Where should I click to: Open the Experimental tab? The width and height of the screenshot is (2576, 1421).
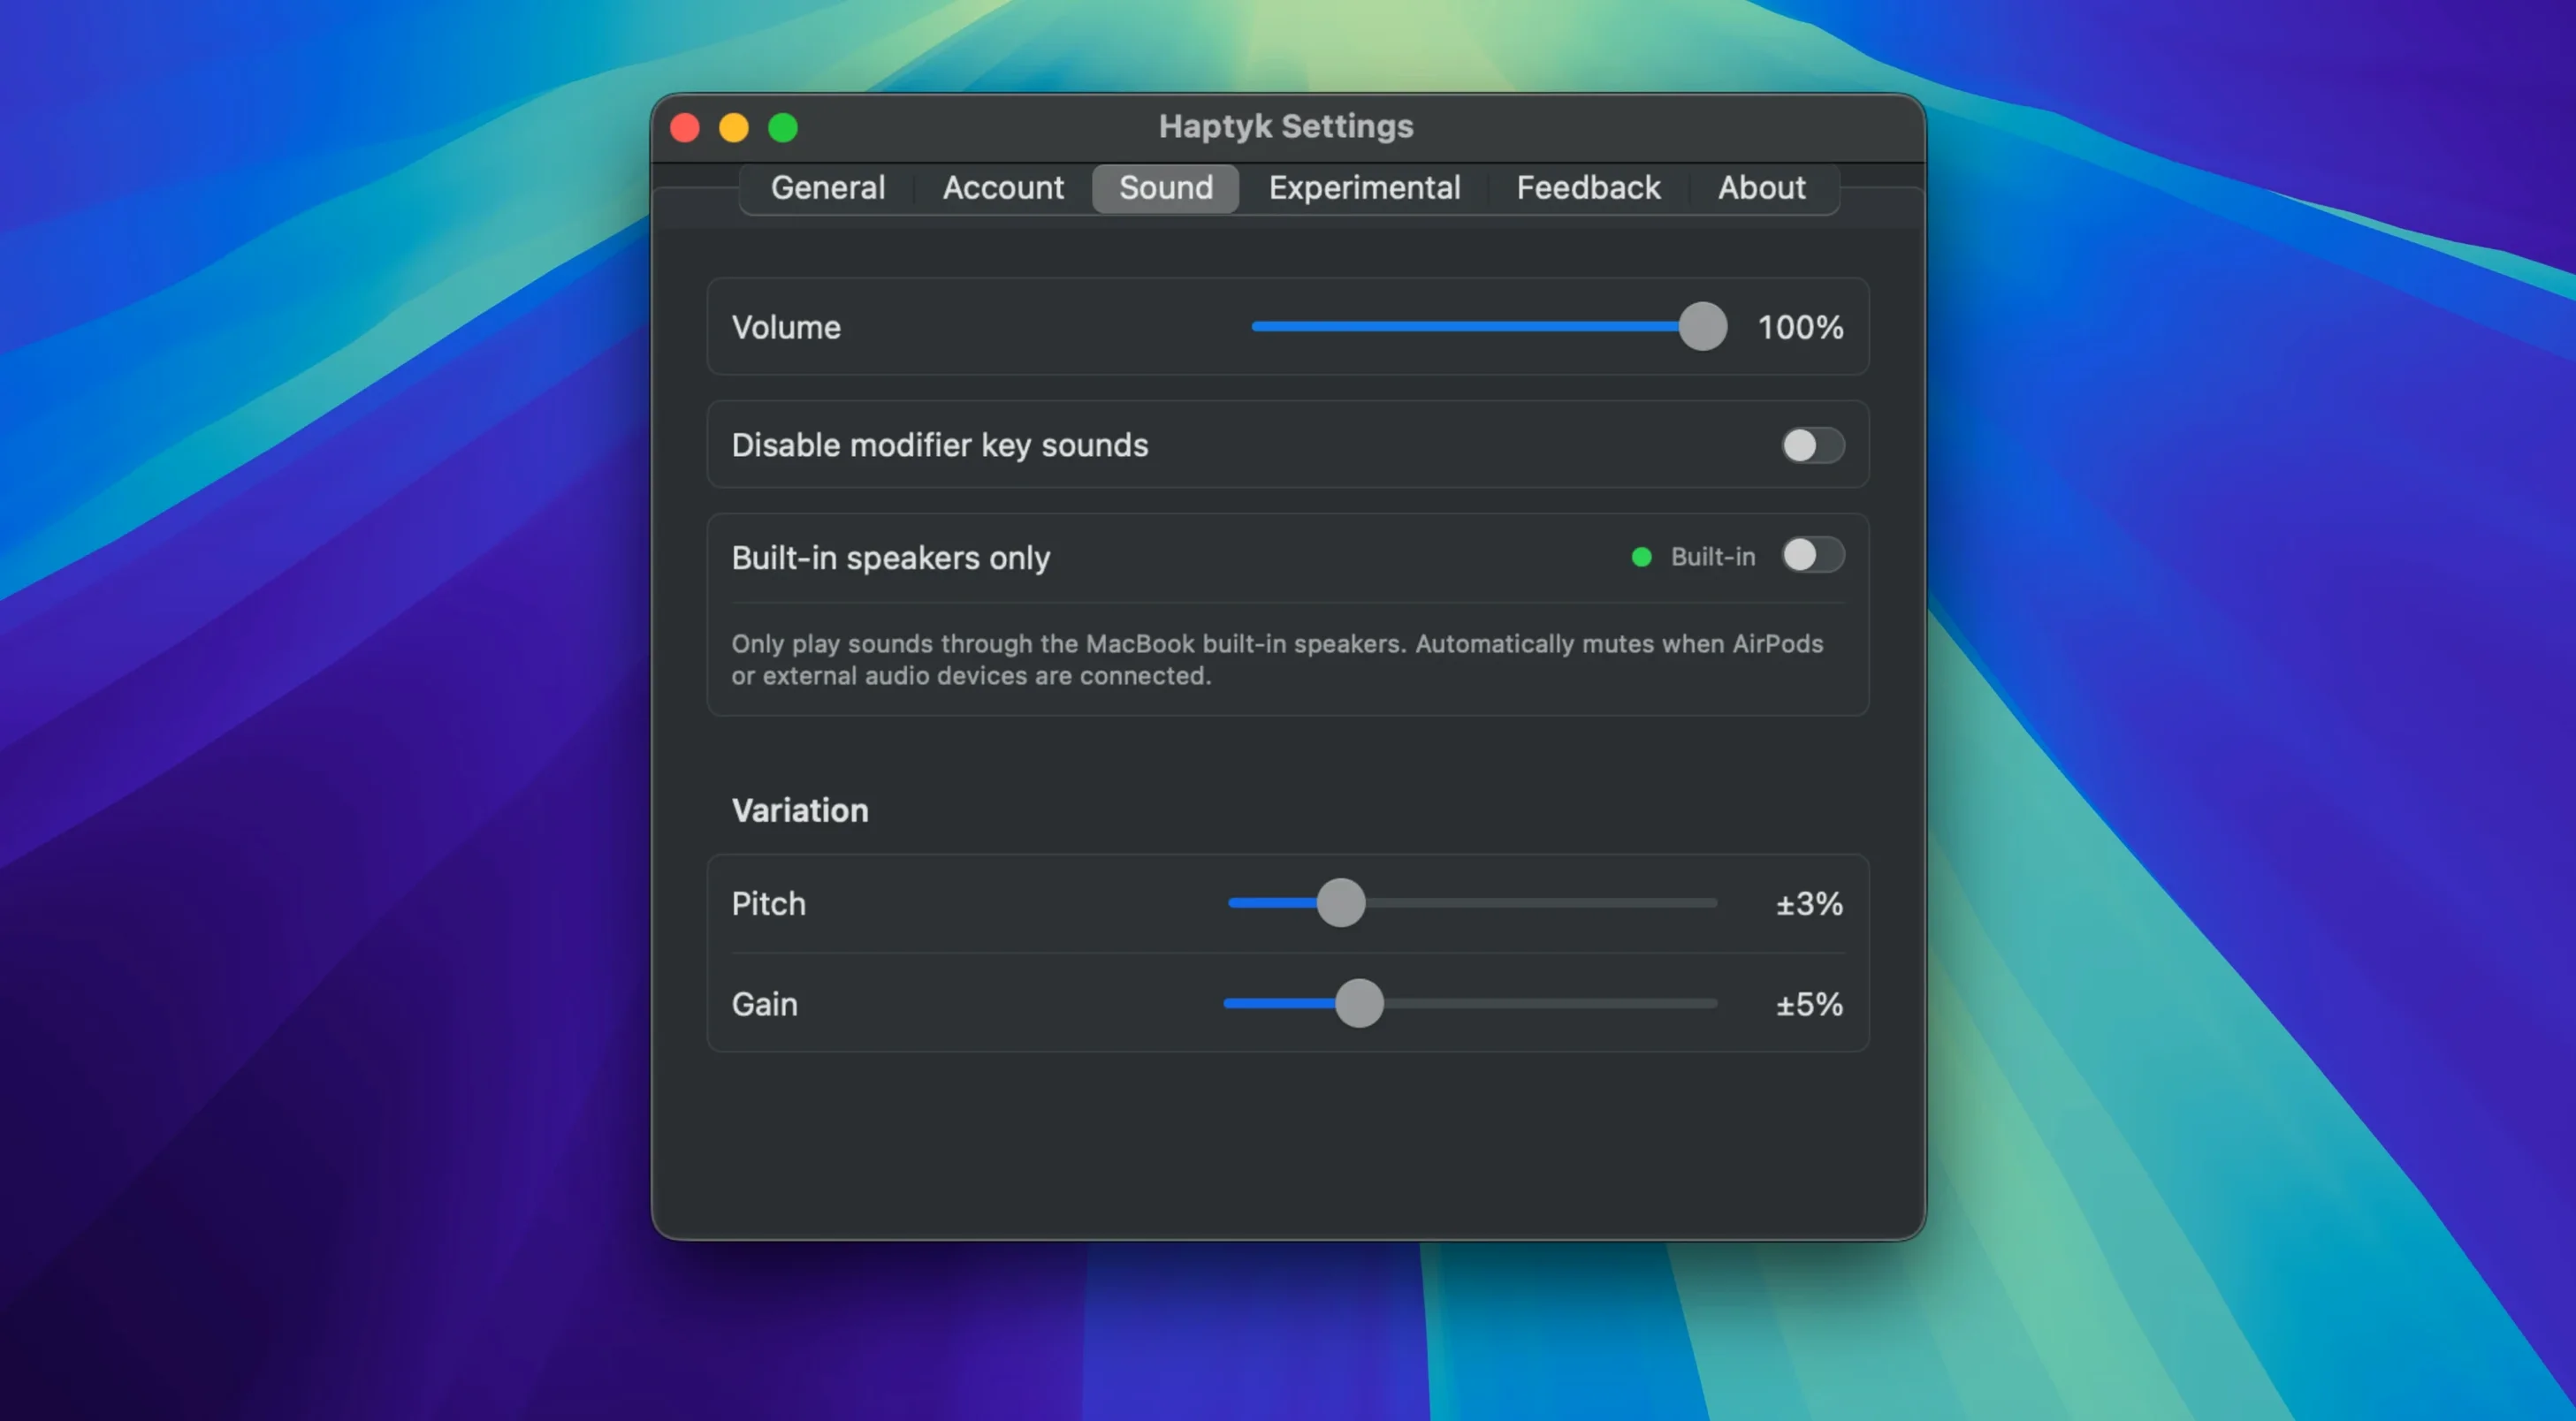tap(1364, 188)
